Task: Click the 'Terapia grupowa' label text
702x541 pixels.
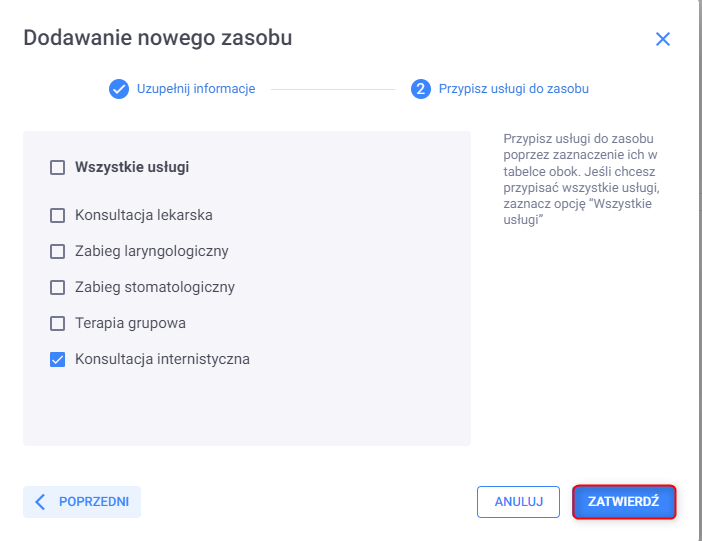Action: click(x=130, y=323)
